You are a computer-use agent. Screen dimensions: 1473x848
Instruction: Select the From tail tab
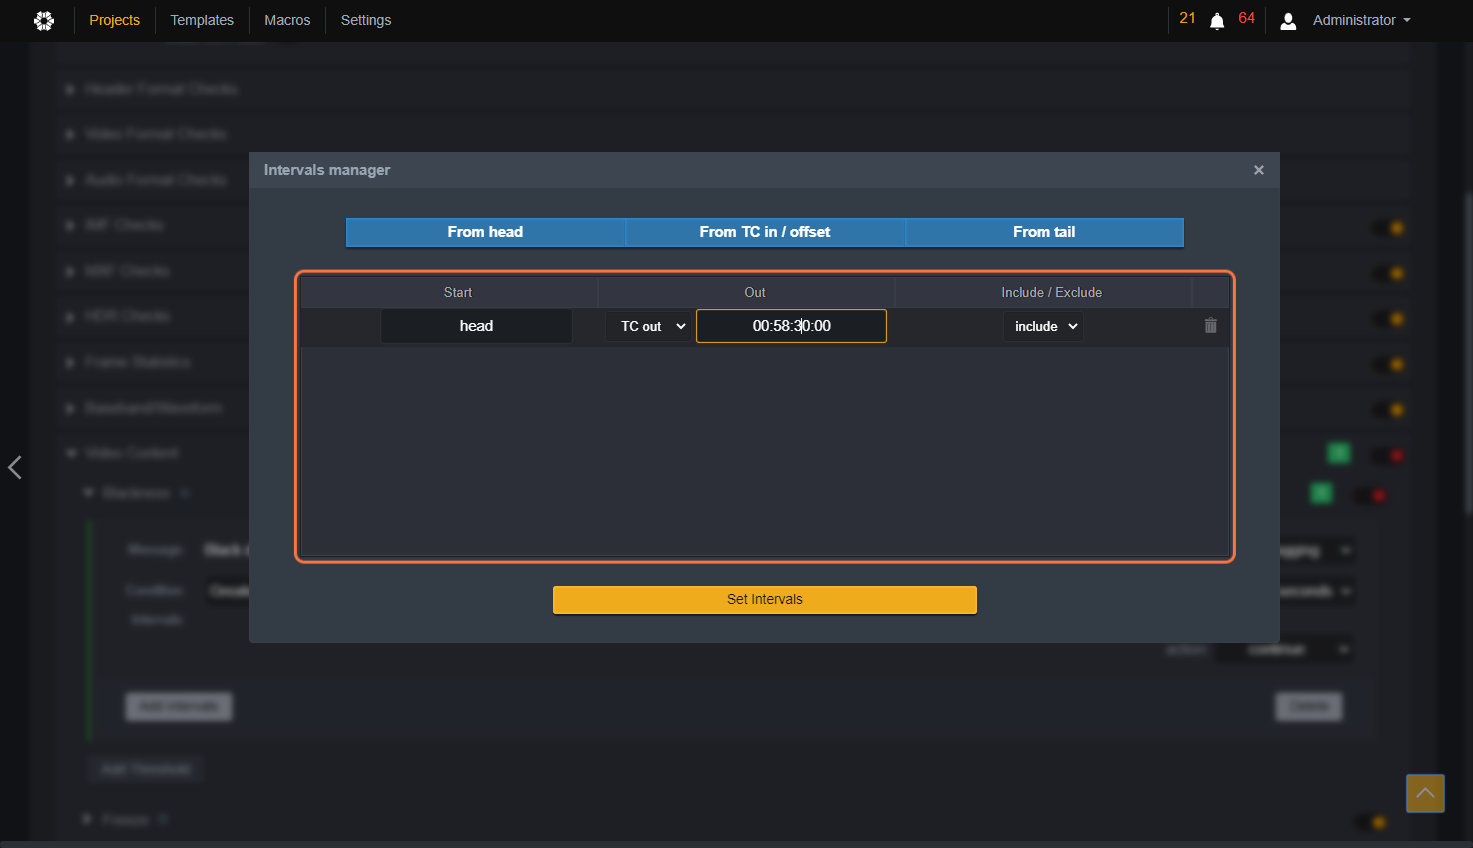pos(1044,232)
